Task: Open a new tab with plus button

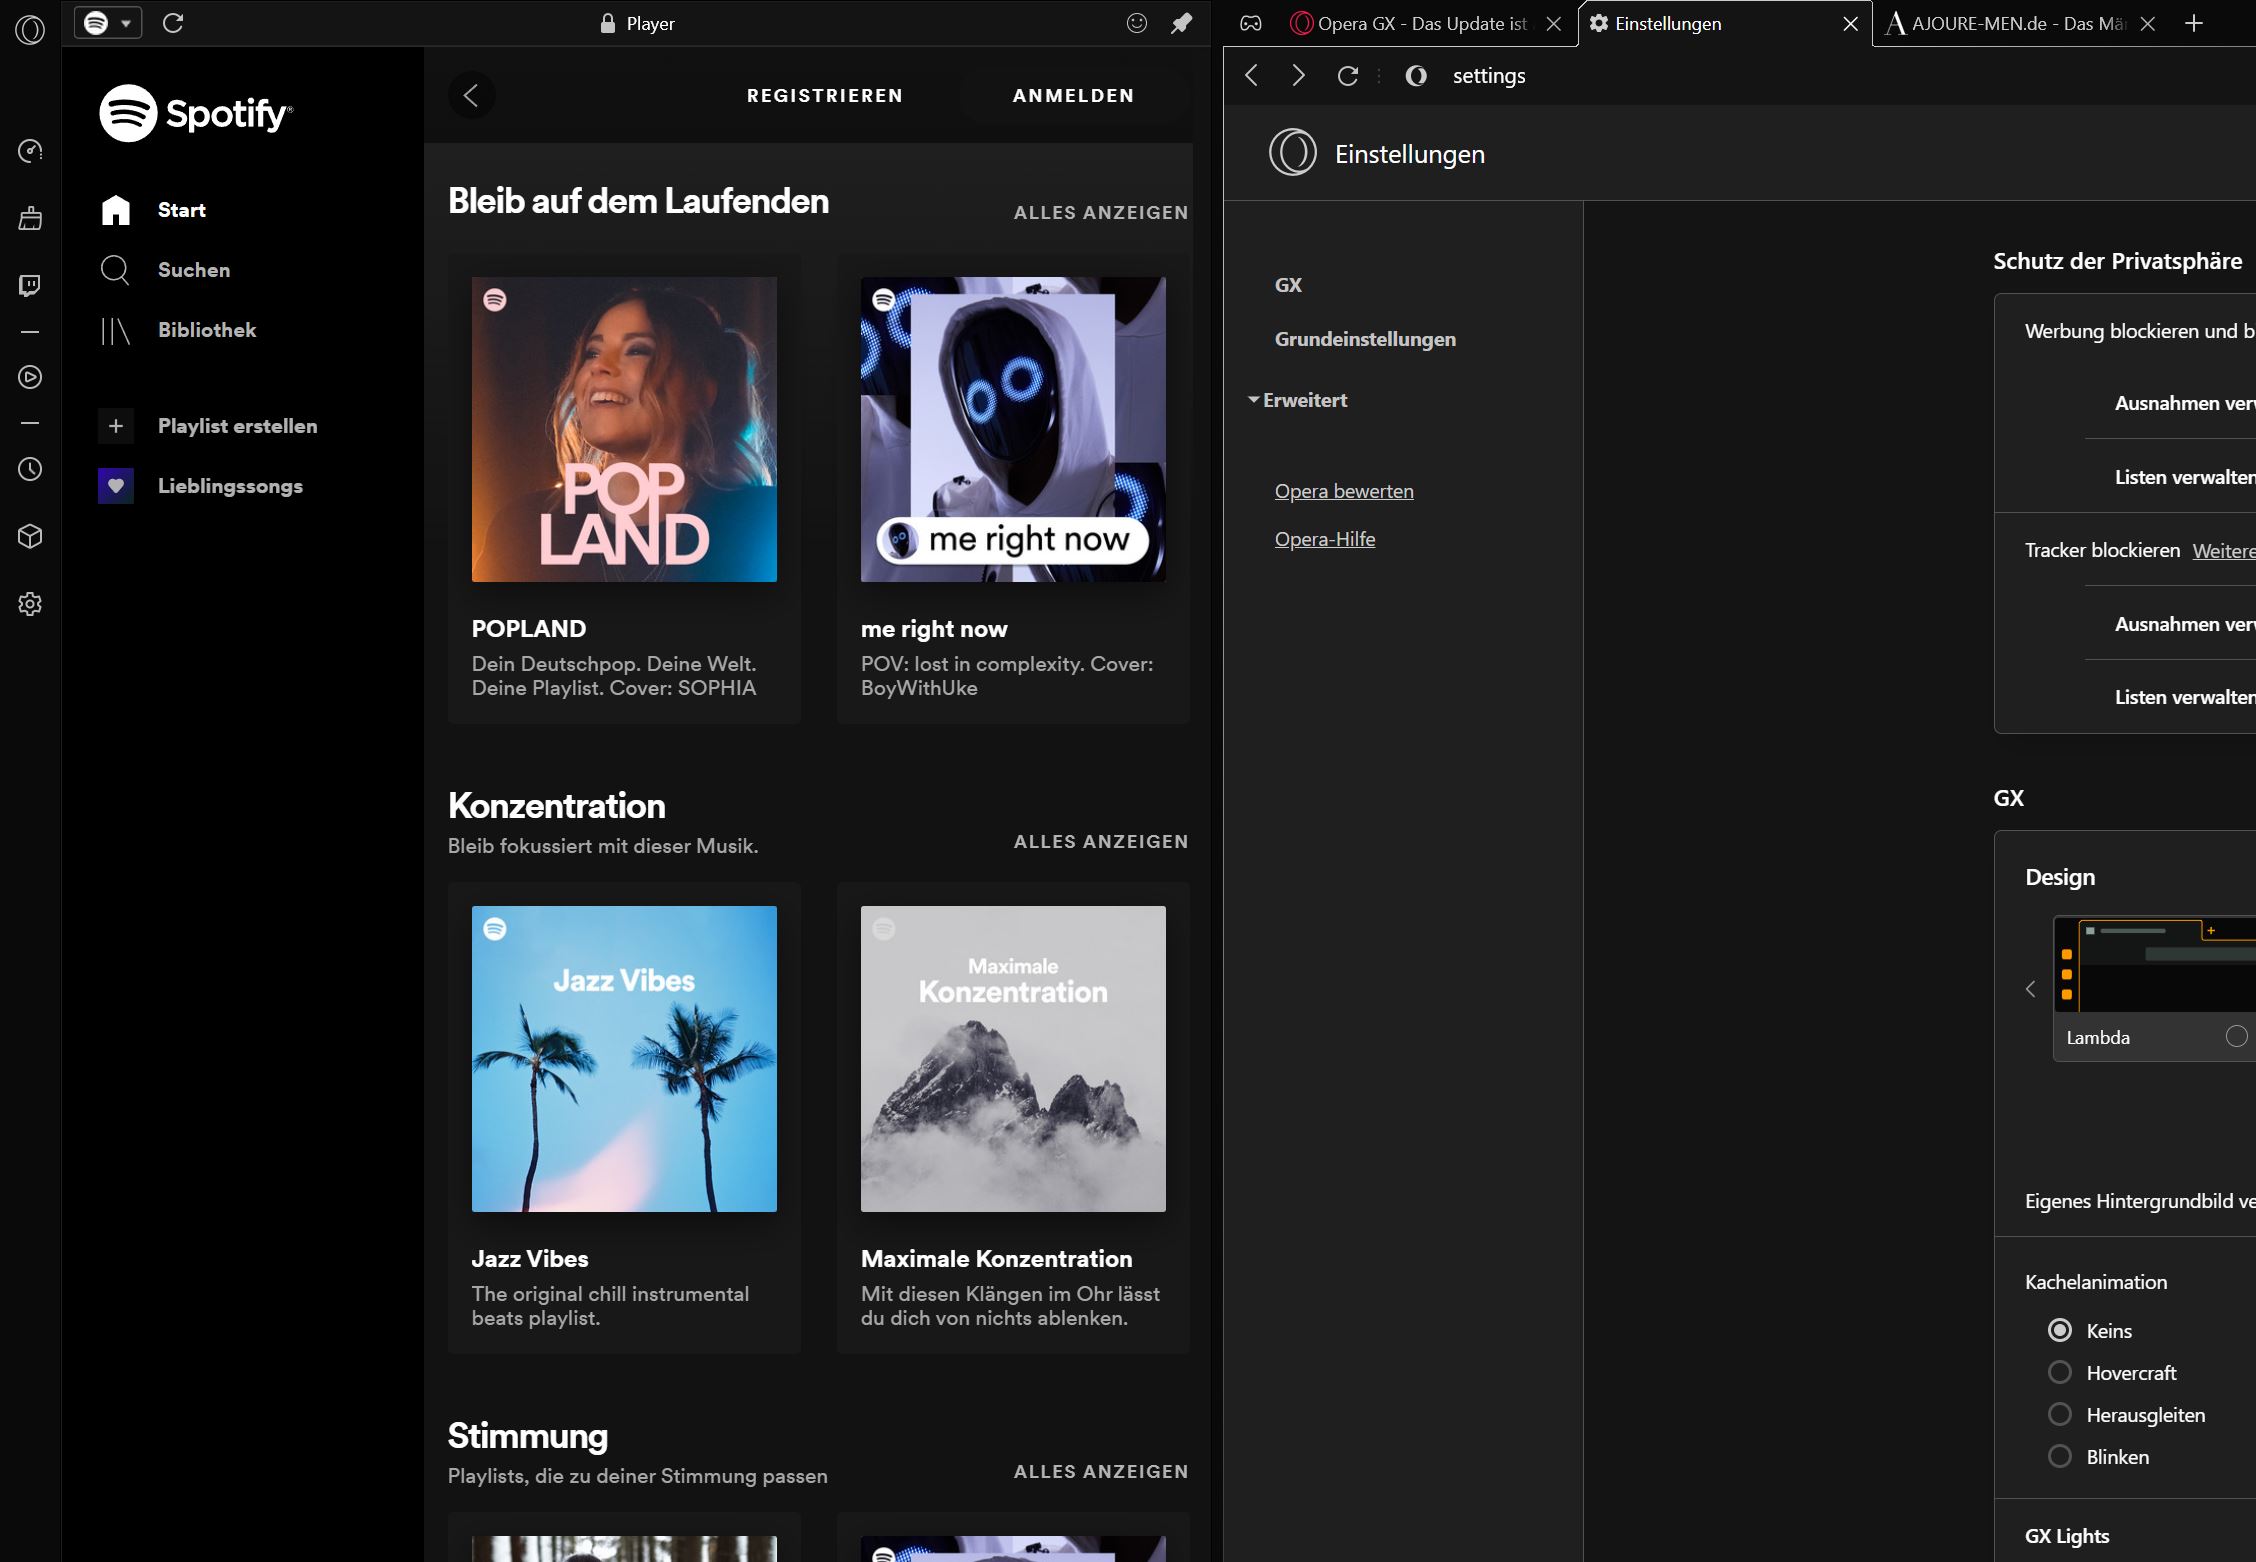Action: (x=2194, y=23)
